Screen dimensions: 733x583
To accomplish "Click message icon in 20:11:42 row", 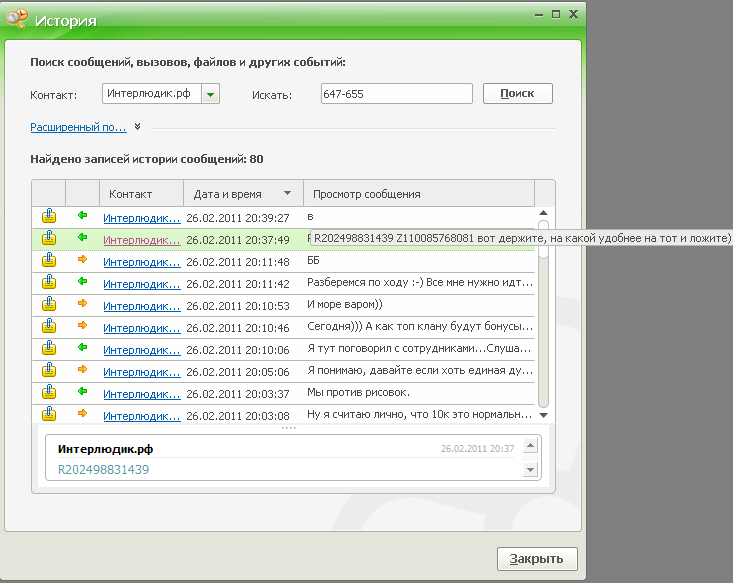I will pyautogui.click(x=49, y=282).
